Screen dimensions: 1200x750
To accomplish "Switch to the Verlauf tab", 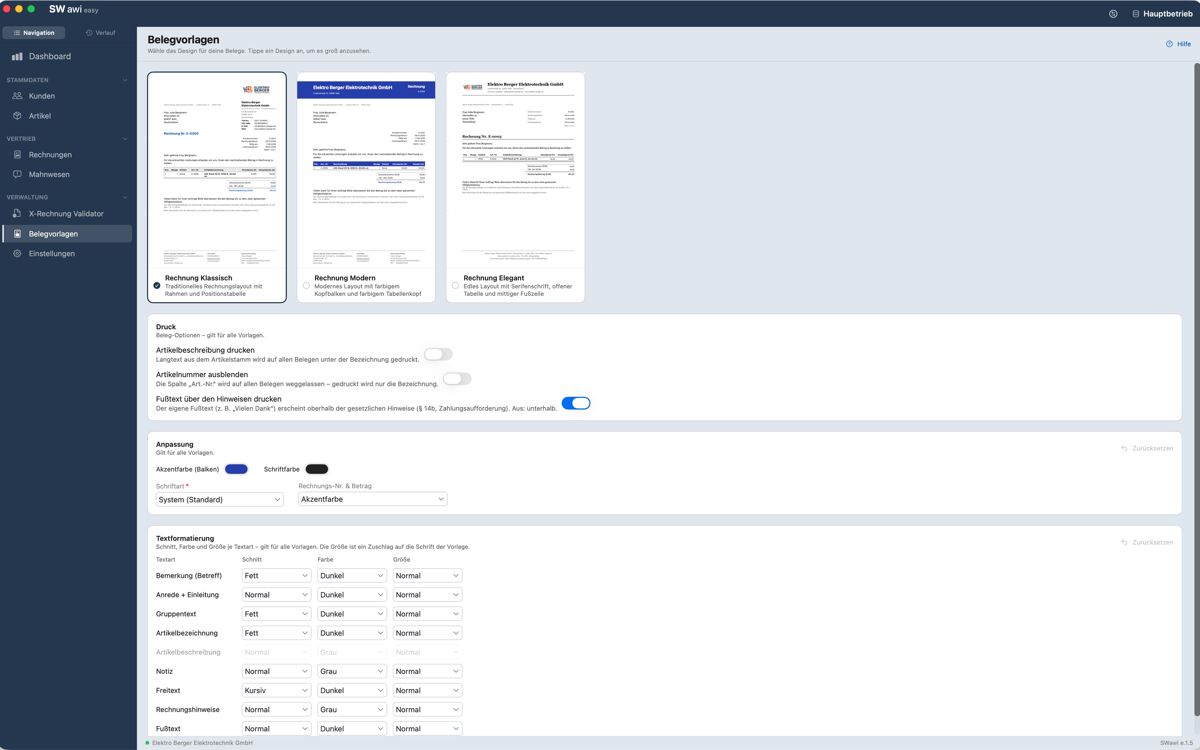I will click(100, 33).
